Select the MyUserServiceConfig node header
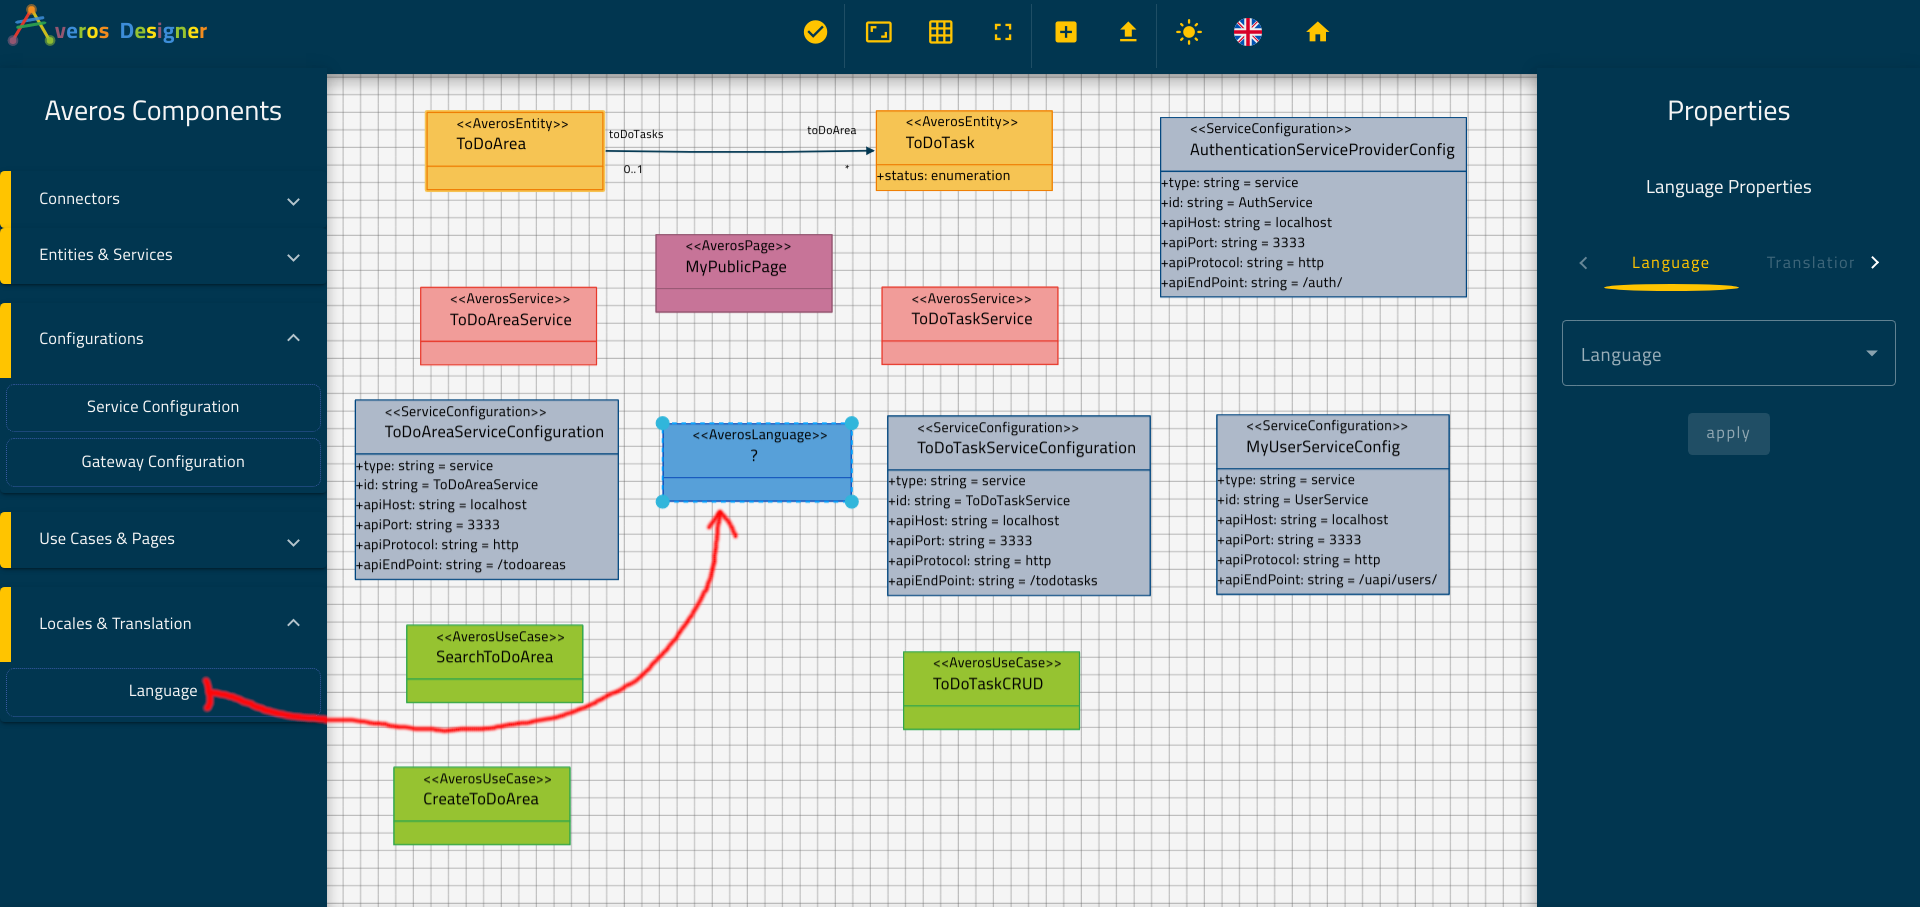Viewport: 1920px width, 907px height. 1333,442
